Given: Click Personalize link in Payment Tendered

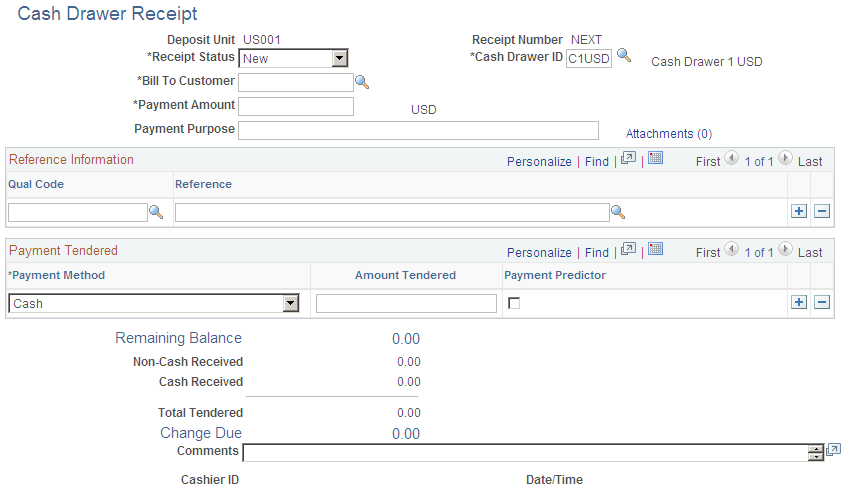Looking at the screenshot, I should [x=539, y=253].
